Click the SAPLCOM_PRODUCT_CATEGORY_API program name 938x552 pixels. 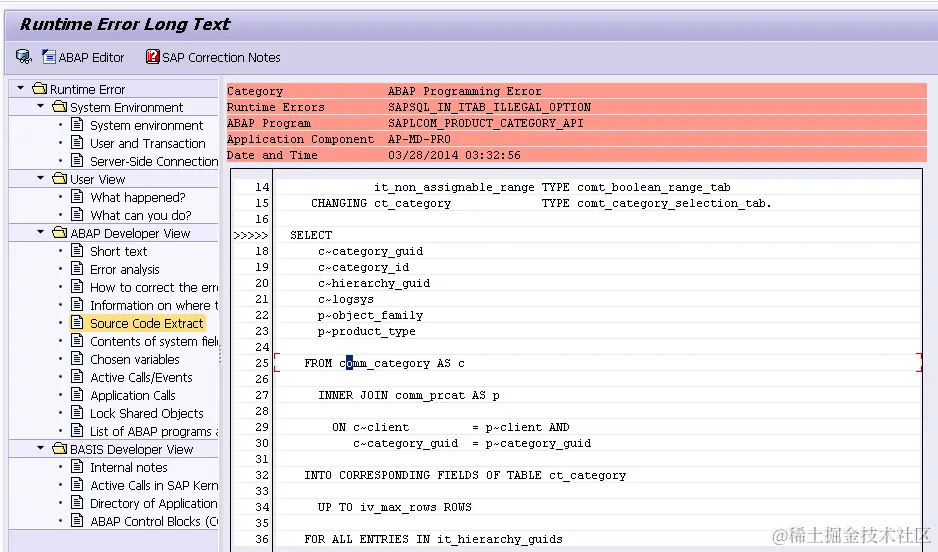(486, 123)
